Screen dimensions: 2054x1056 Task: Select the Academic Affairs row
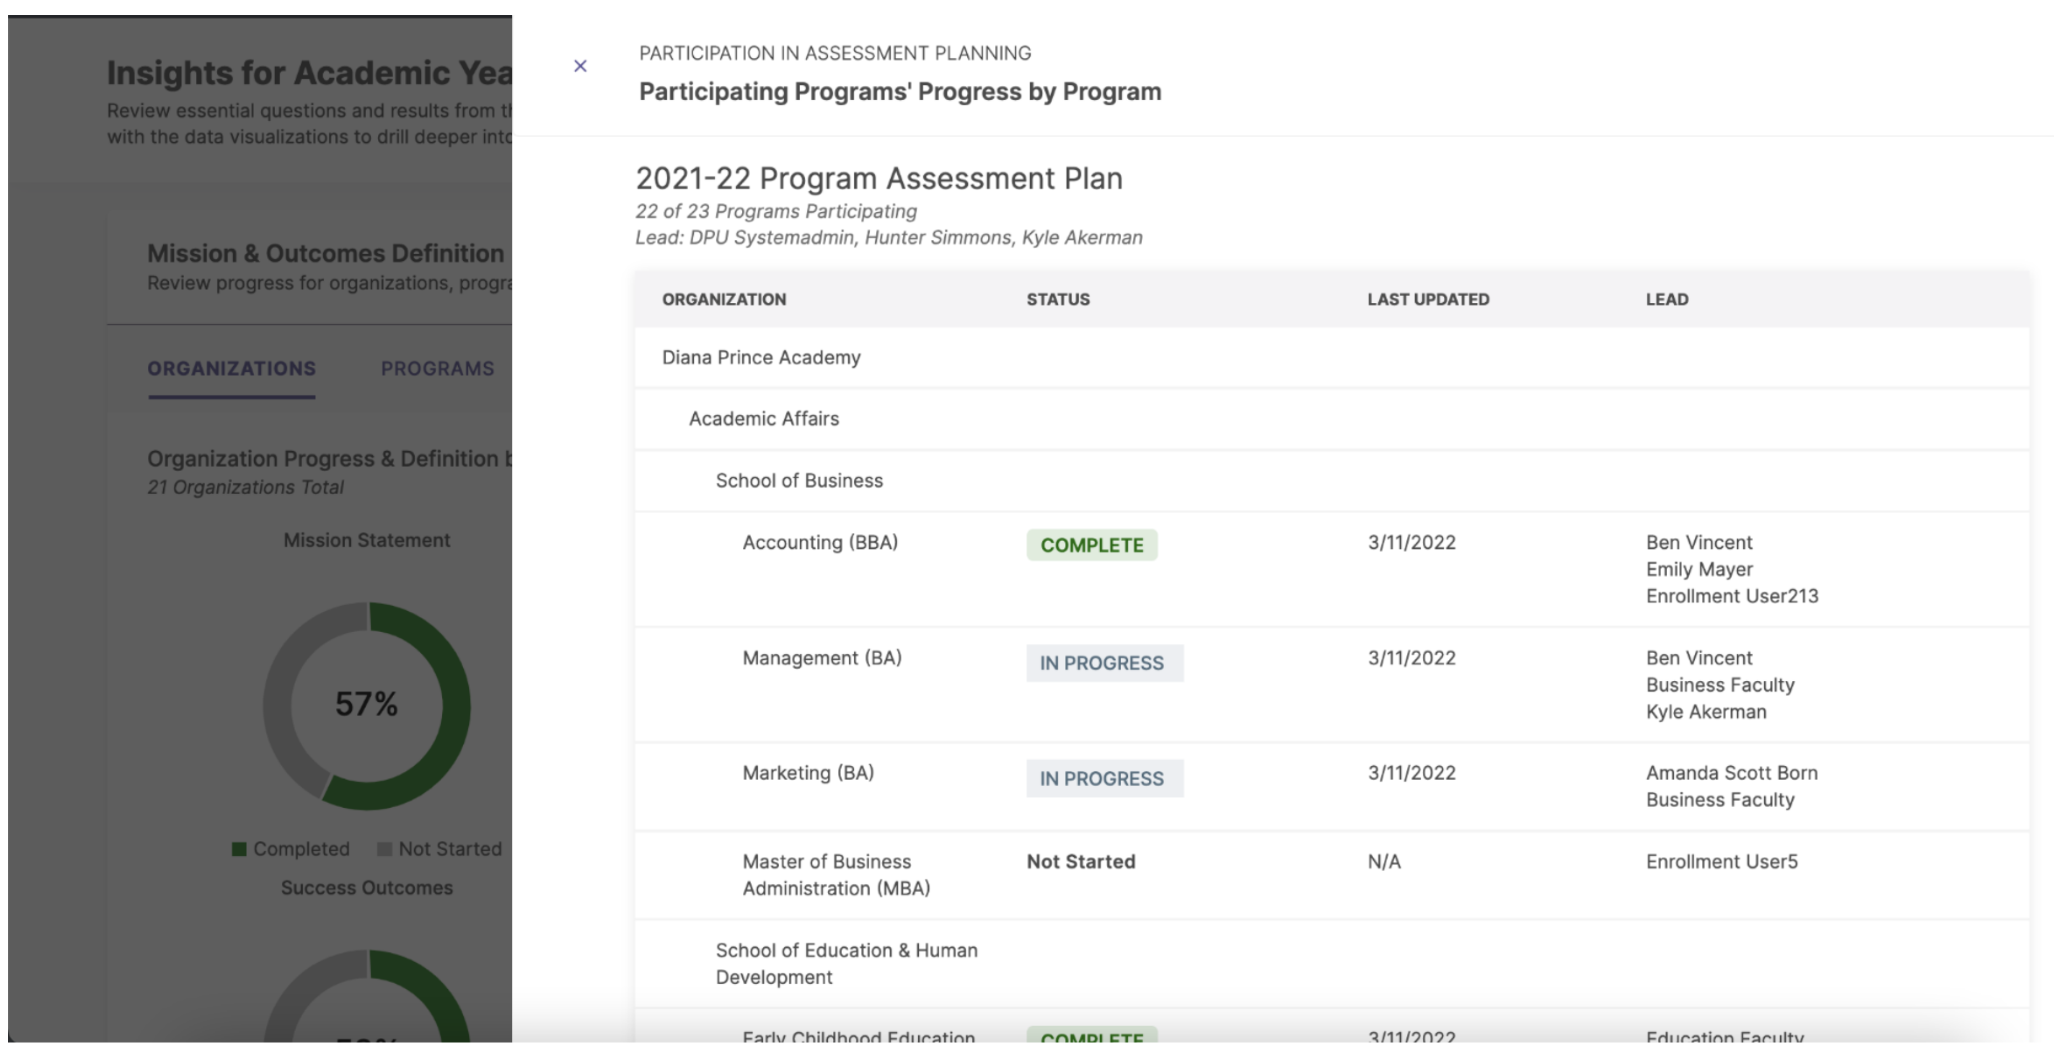(x=1332, y=419)
